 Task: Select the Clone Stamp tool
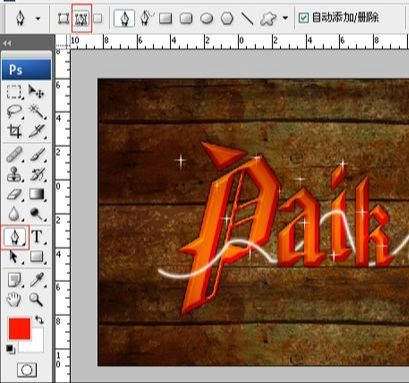(14, 174)
